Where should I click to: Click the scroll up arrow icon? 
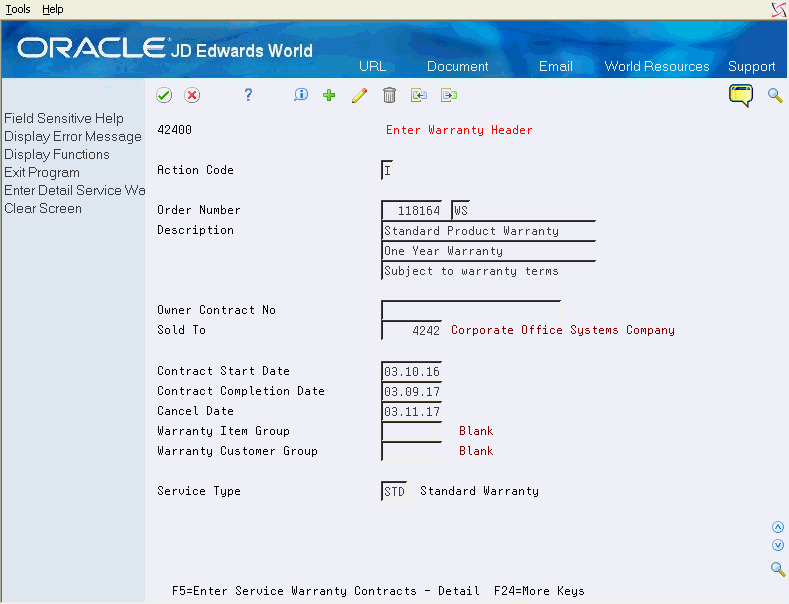778,527
